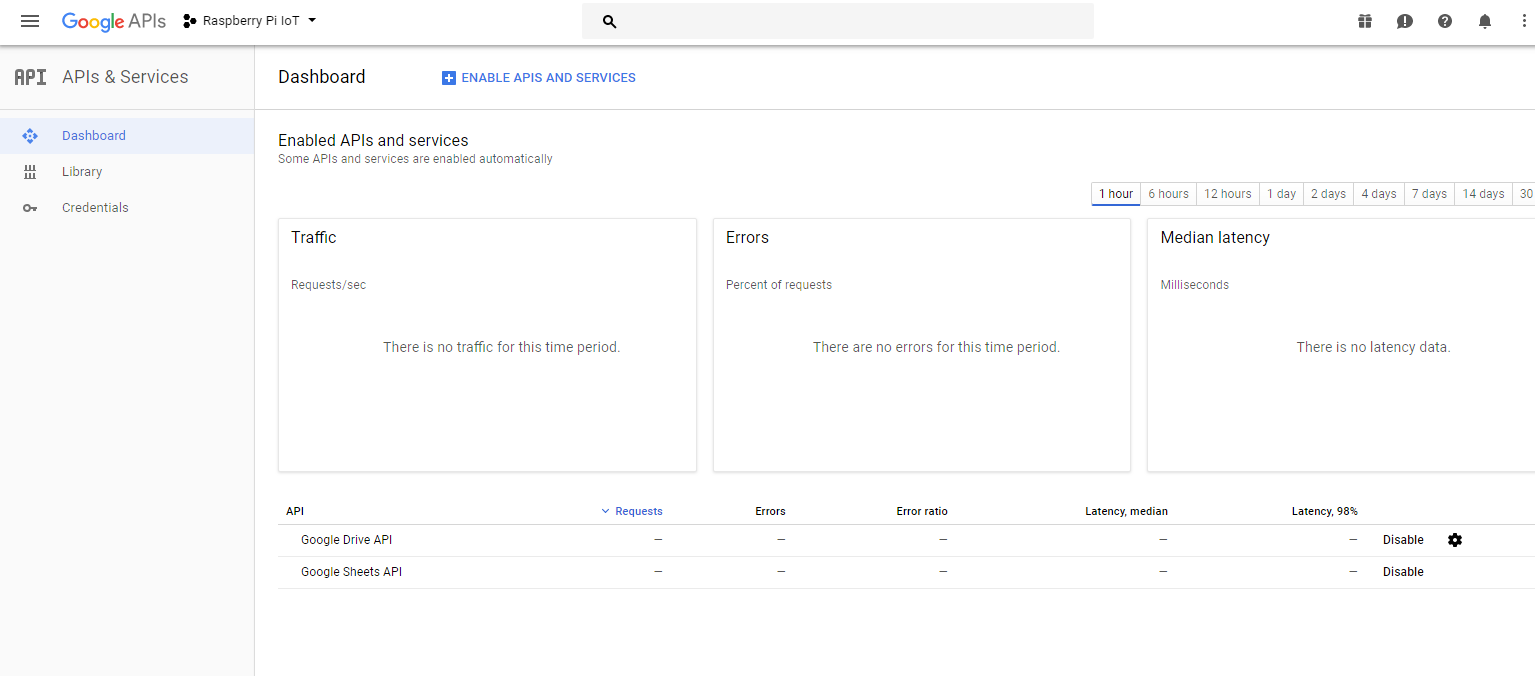Click the APIs & Services heading
The height and width of the screenshot is (676, 1535).
[x=125, y=77]
